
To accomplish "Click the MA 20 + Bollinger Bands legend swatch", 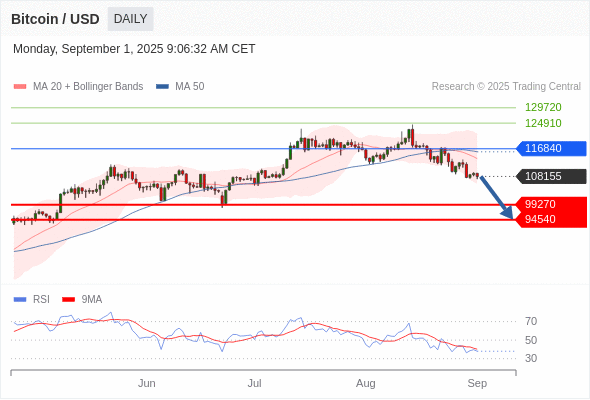I will pyautogui.click(x=20, y=87).
